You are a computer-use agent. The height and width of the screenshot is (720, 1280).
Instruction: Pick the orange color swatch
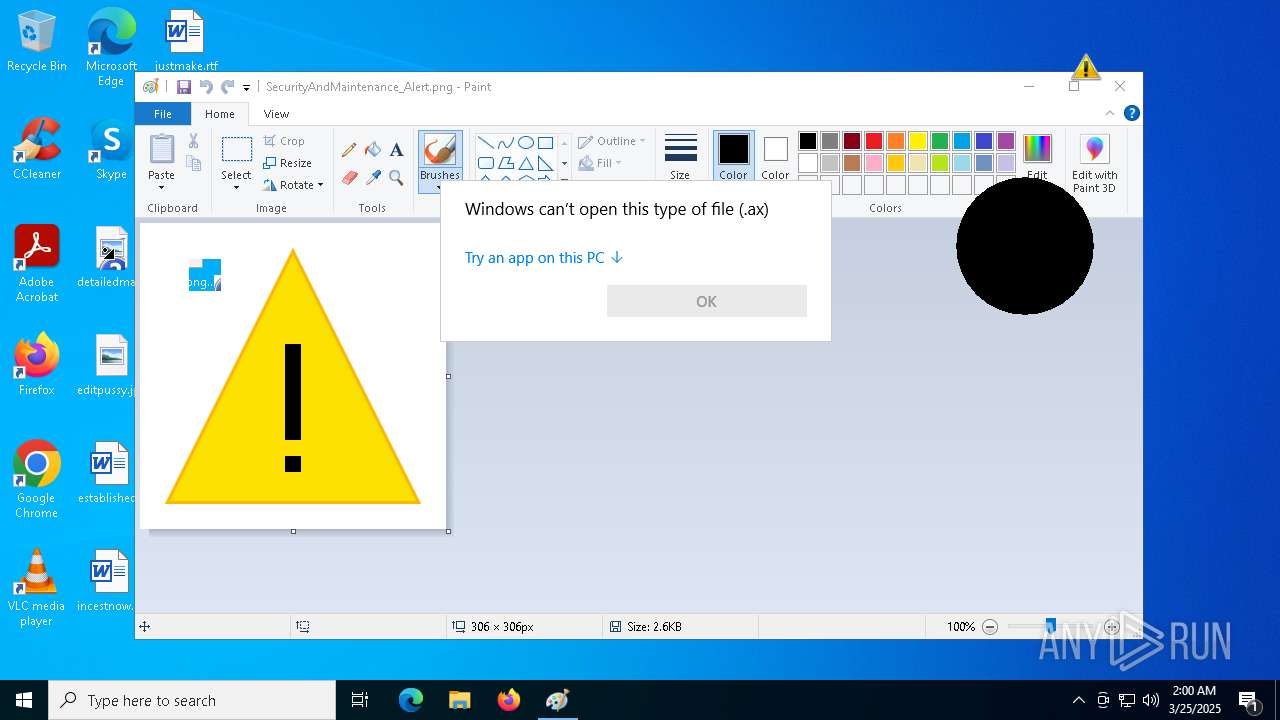click(x=896, y=141)
